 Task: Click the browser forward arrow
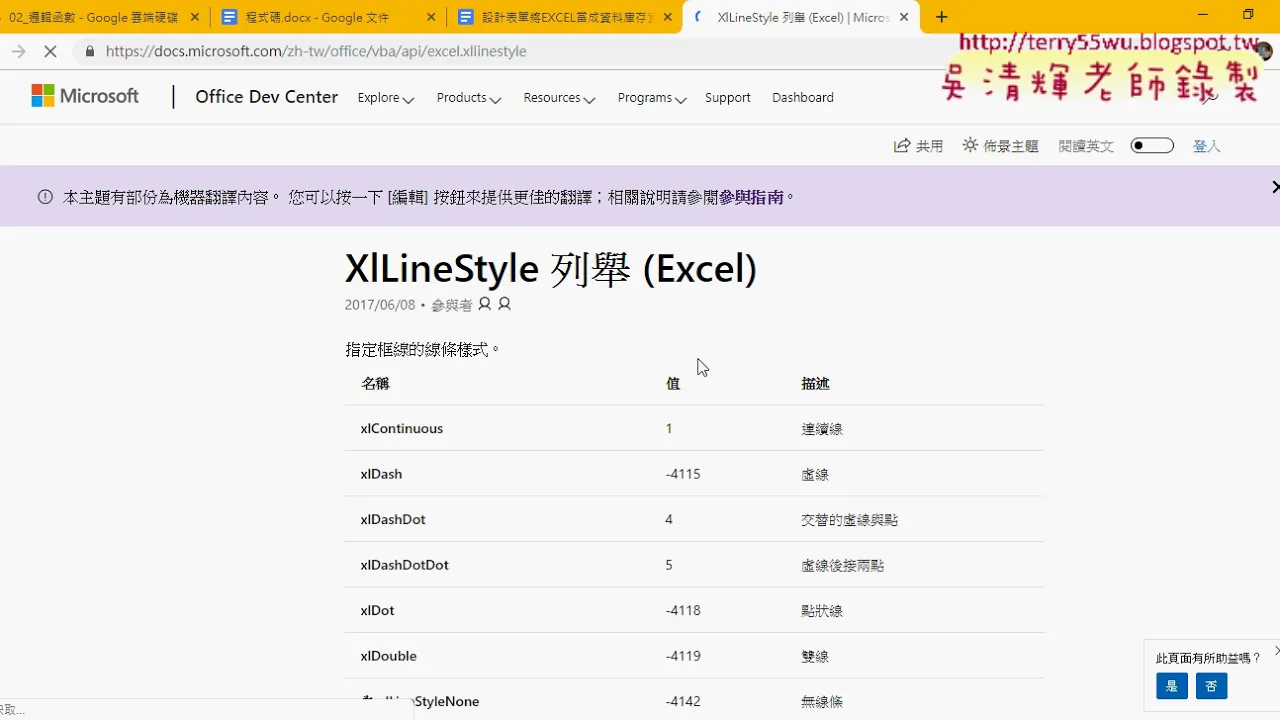[x=18, y=51]
